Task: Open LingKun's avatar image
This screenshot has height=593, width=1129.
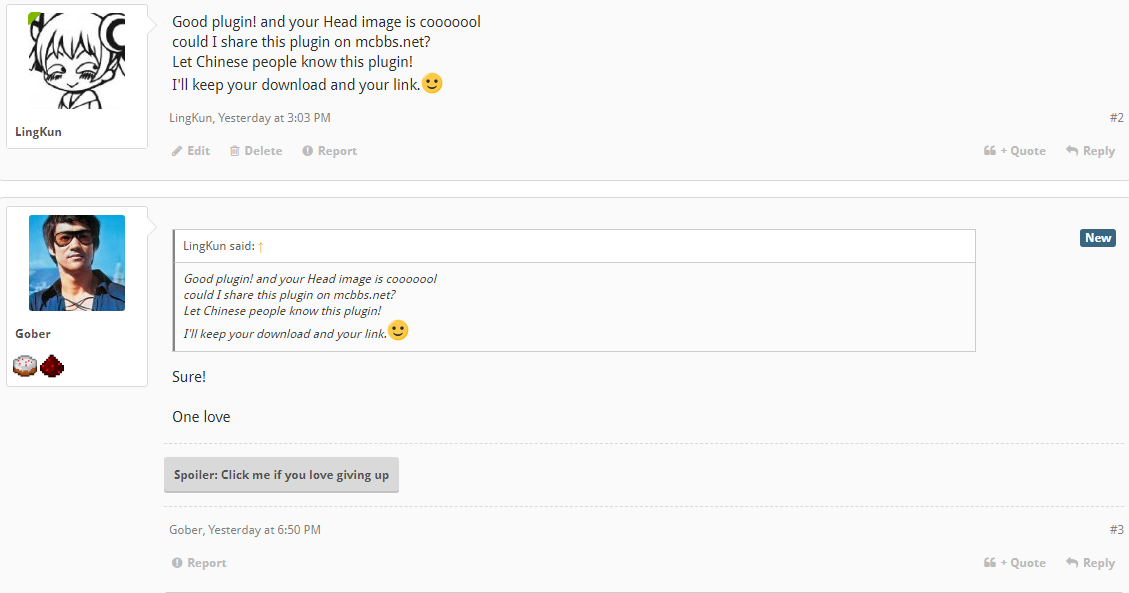Action: (77, 60)
